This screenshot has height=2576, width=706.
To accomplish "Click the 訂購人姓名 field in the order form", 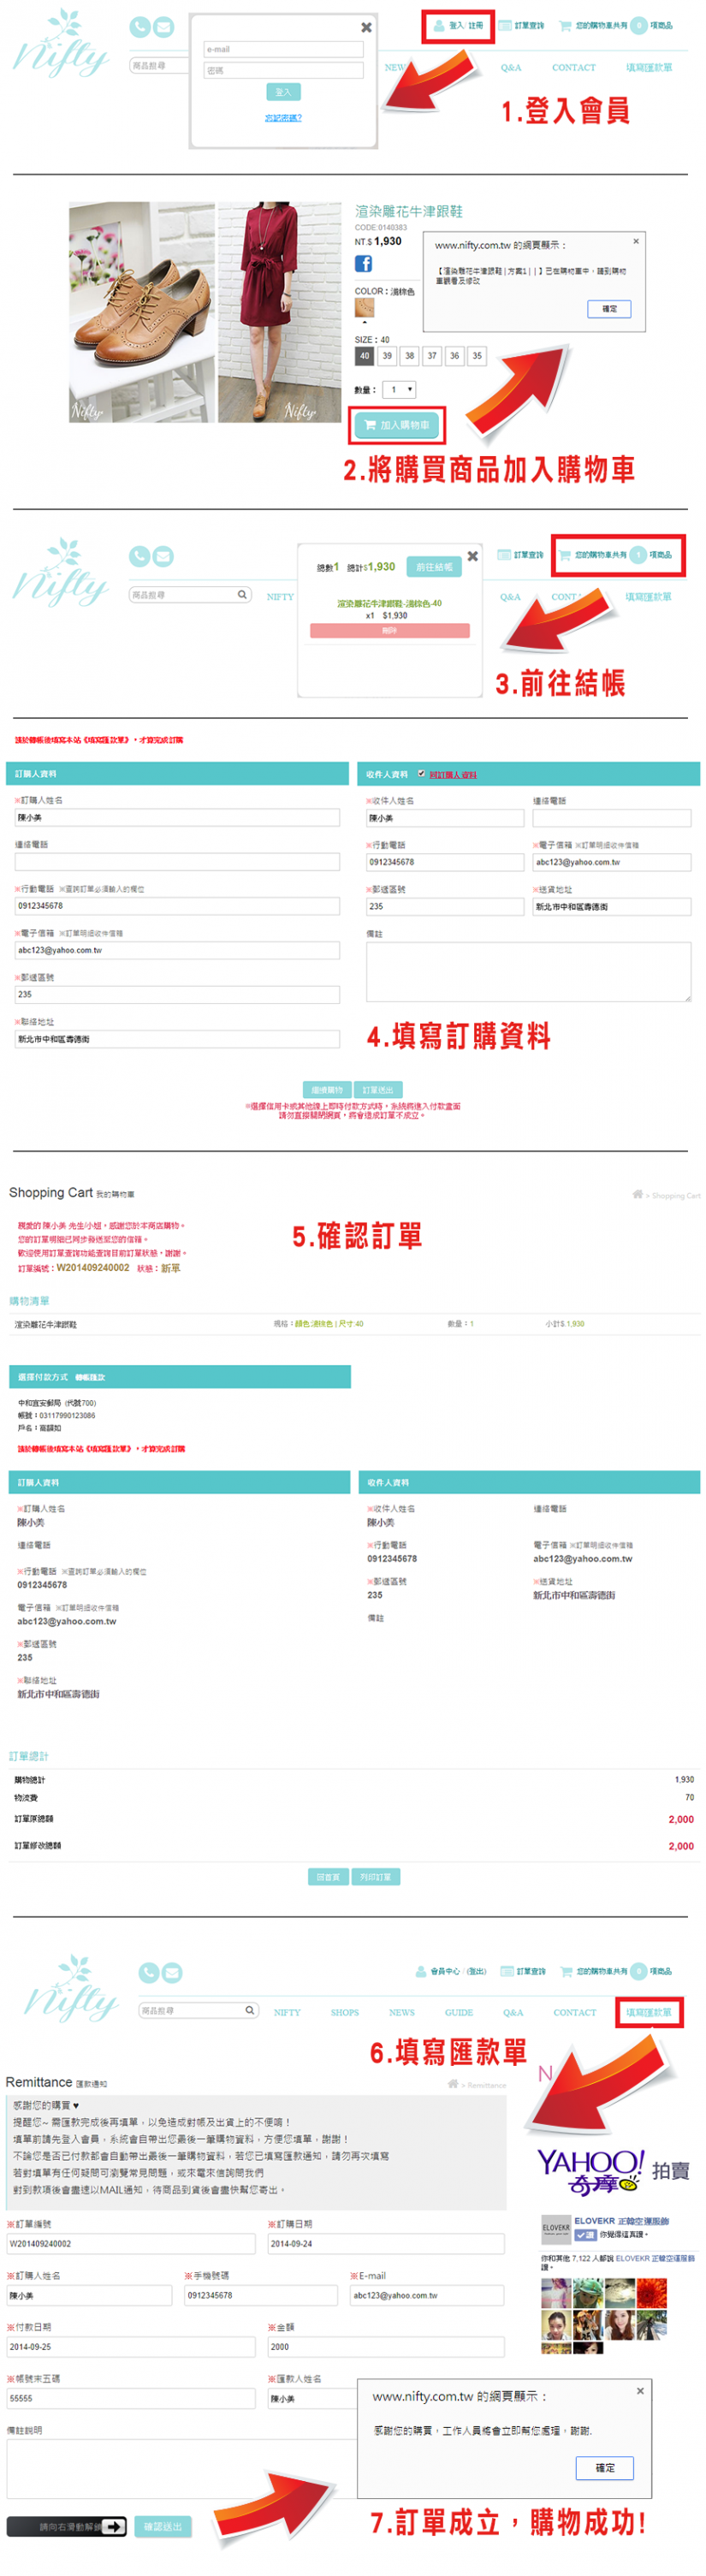I will (177, 818).
